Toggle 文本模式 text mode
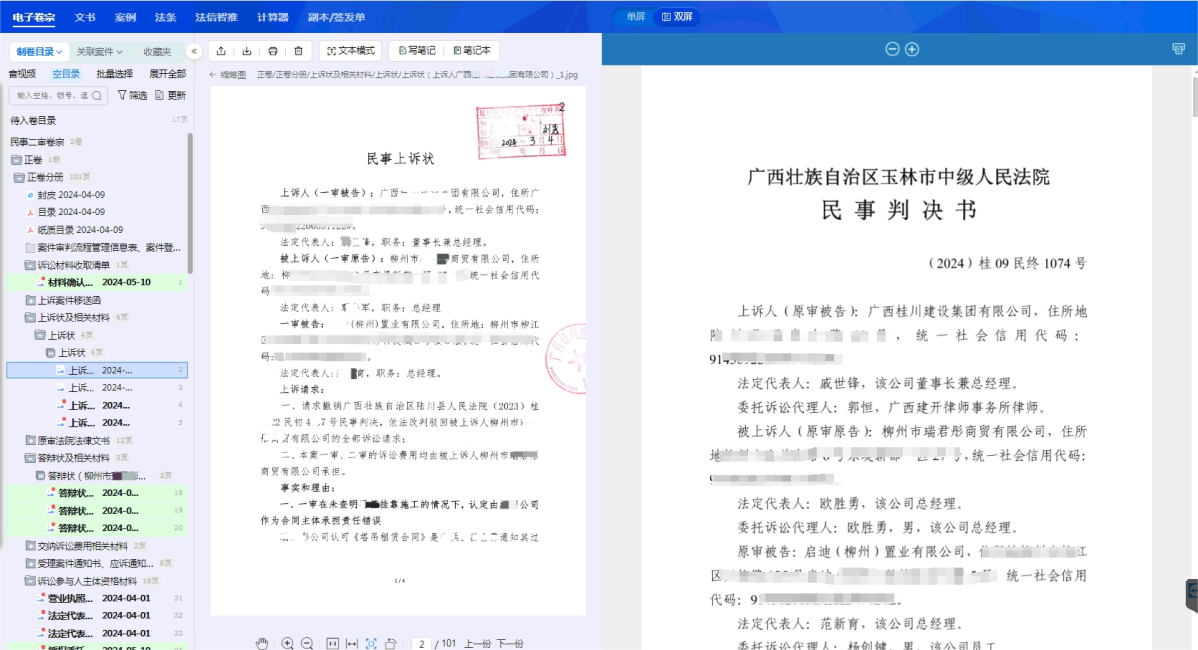Image resolution: width=1198 pixels, height=650 pixels. click(x=349, y=51)
